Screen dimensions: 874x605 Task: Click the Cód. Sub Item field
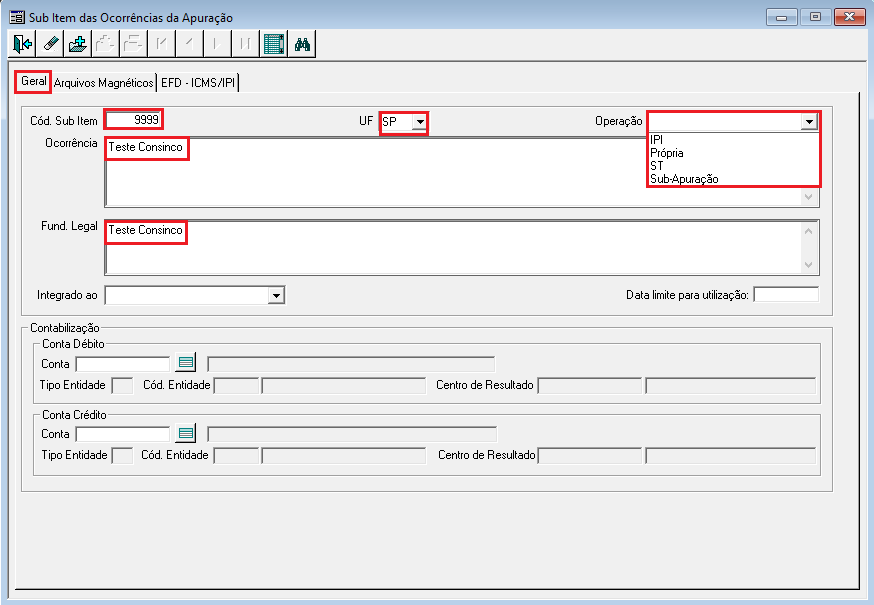point(133,119)
